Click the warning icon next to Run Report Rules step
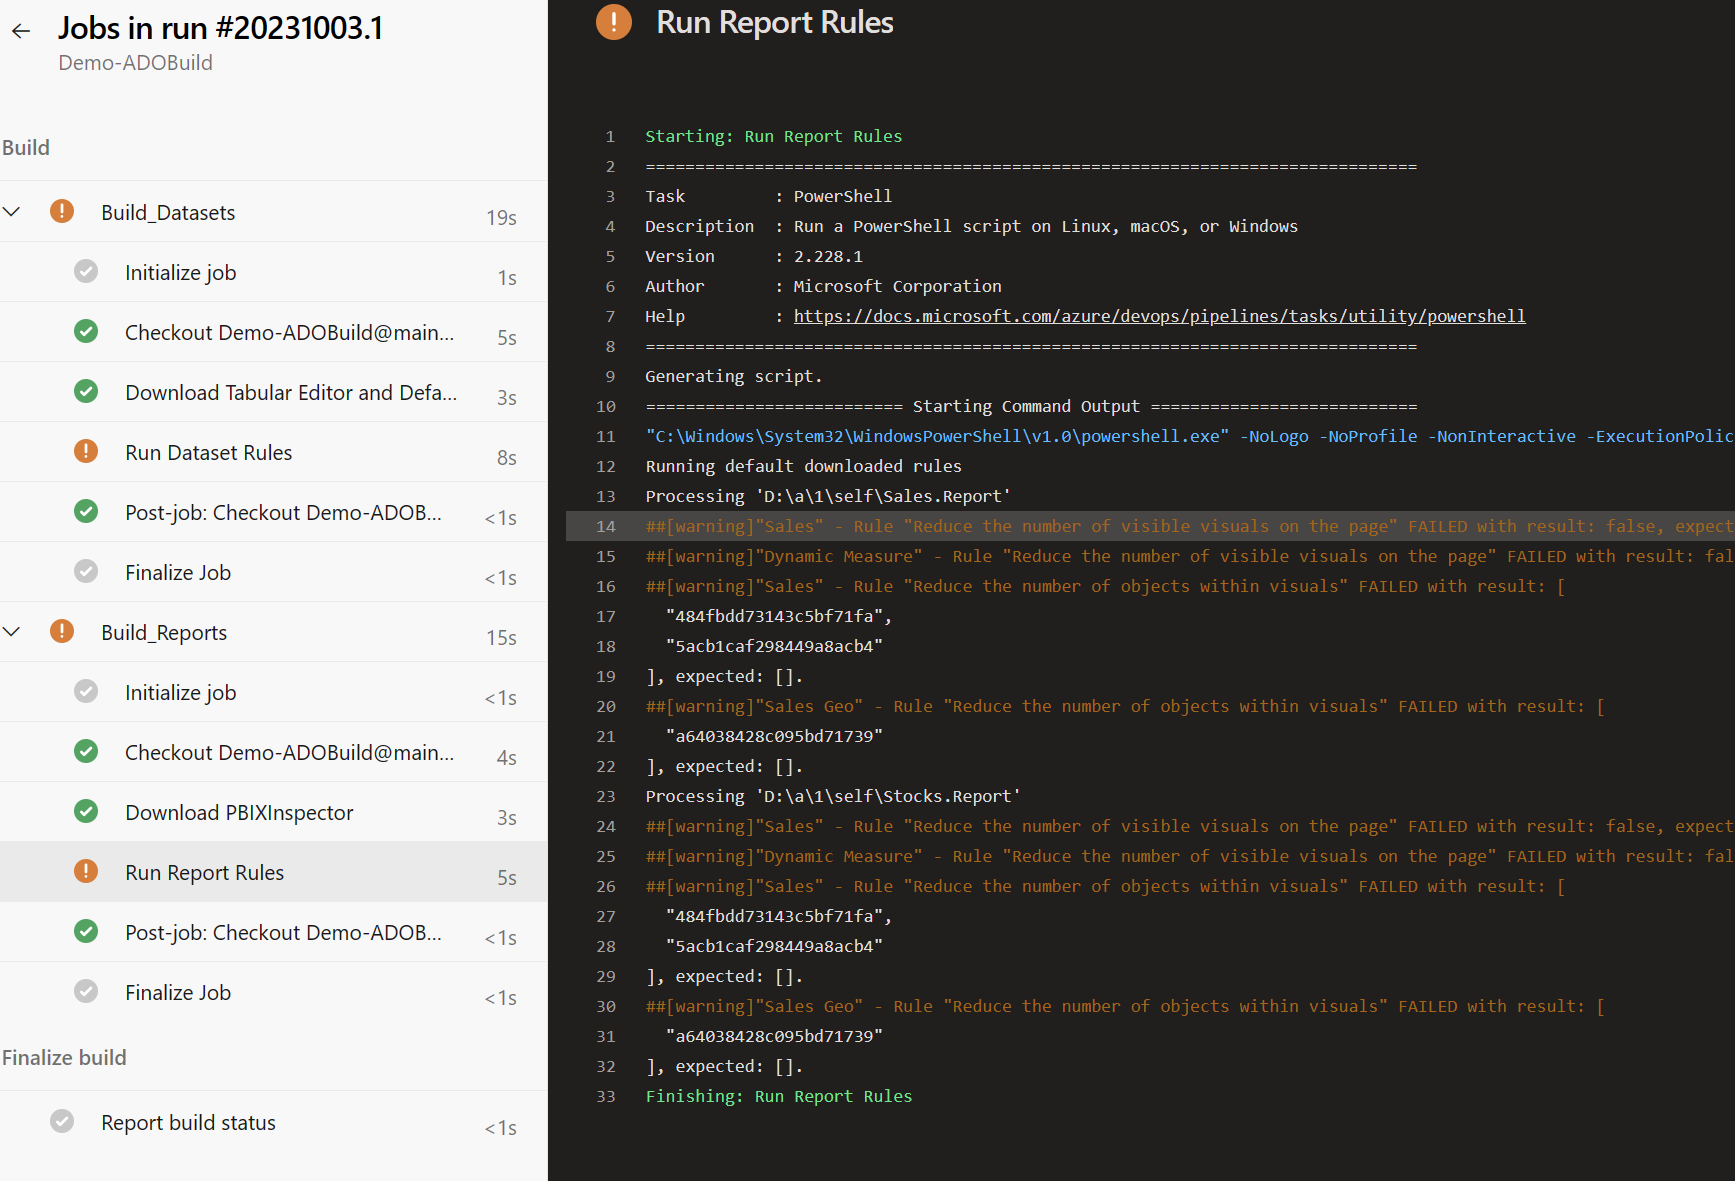Viewport: 1735px width, 1181px height. click(x=86, y=871)
